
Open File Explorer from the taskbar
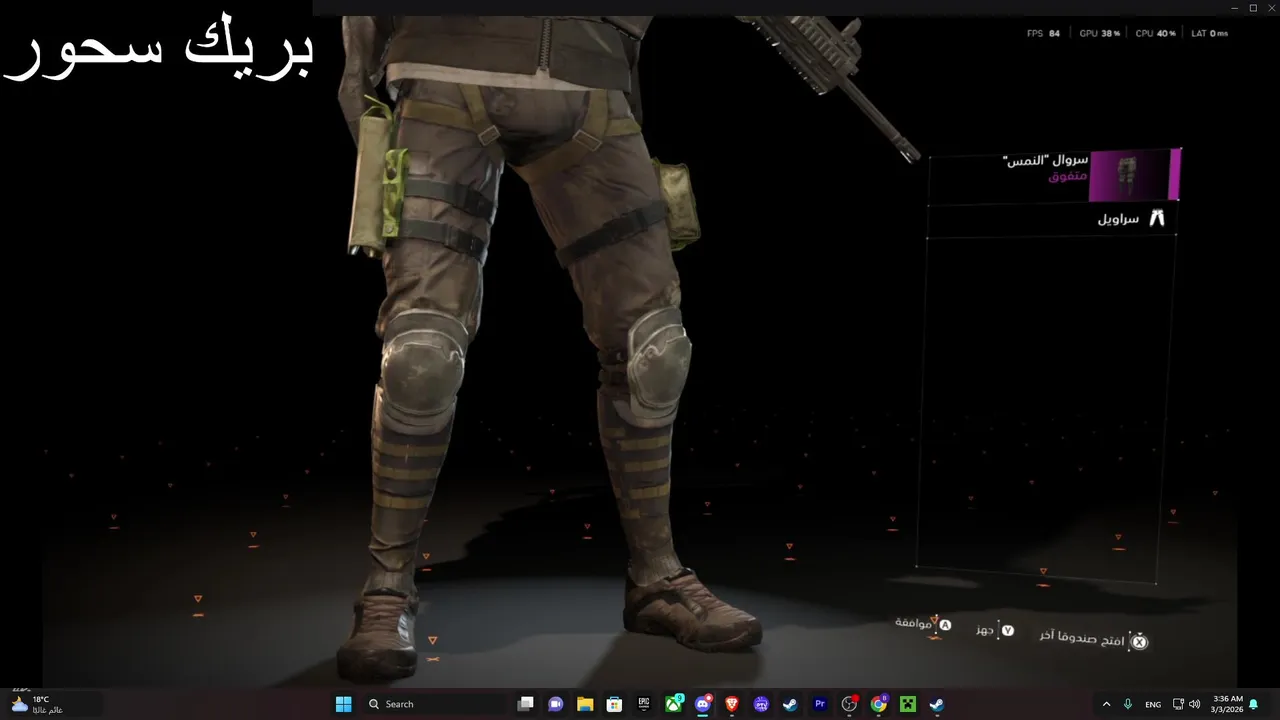click(585, 704)
